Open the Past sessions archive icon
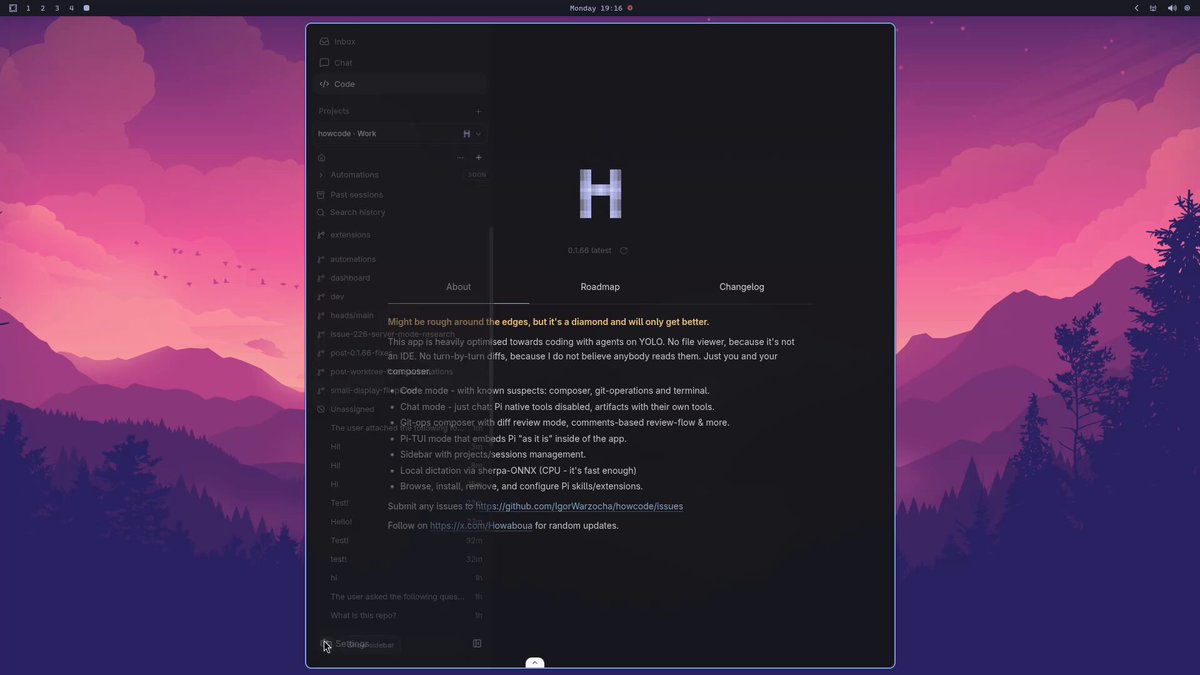The image size is (1200, 675). [x=321, y=195]
